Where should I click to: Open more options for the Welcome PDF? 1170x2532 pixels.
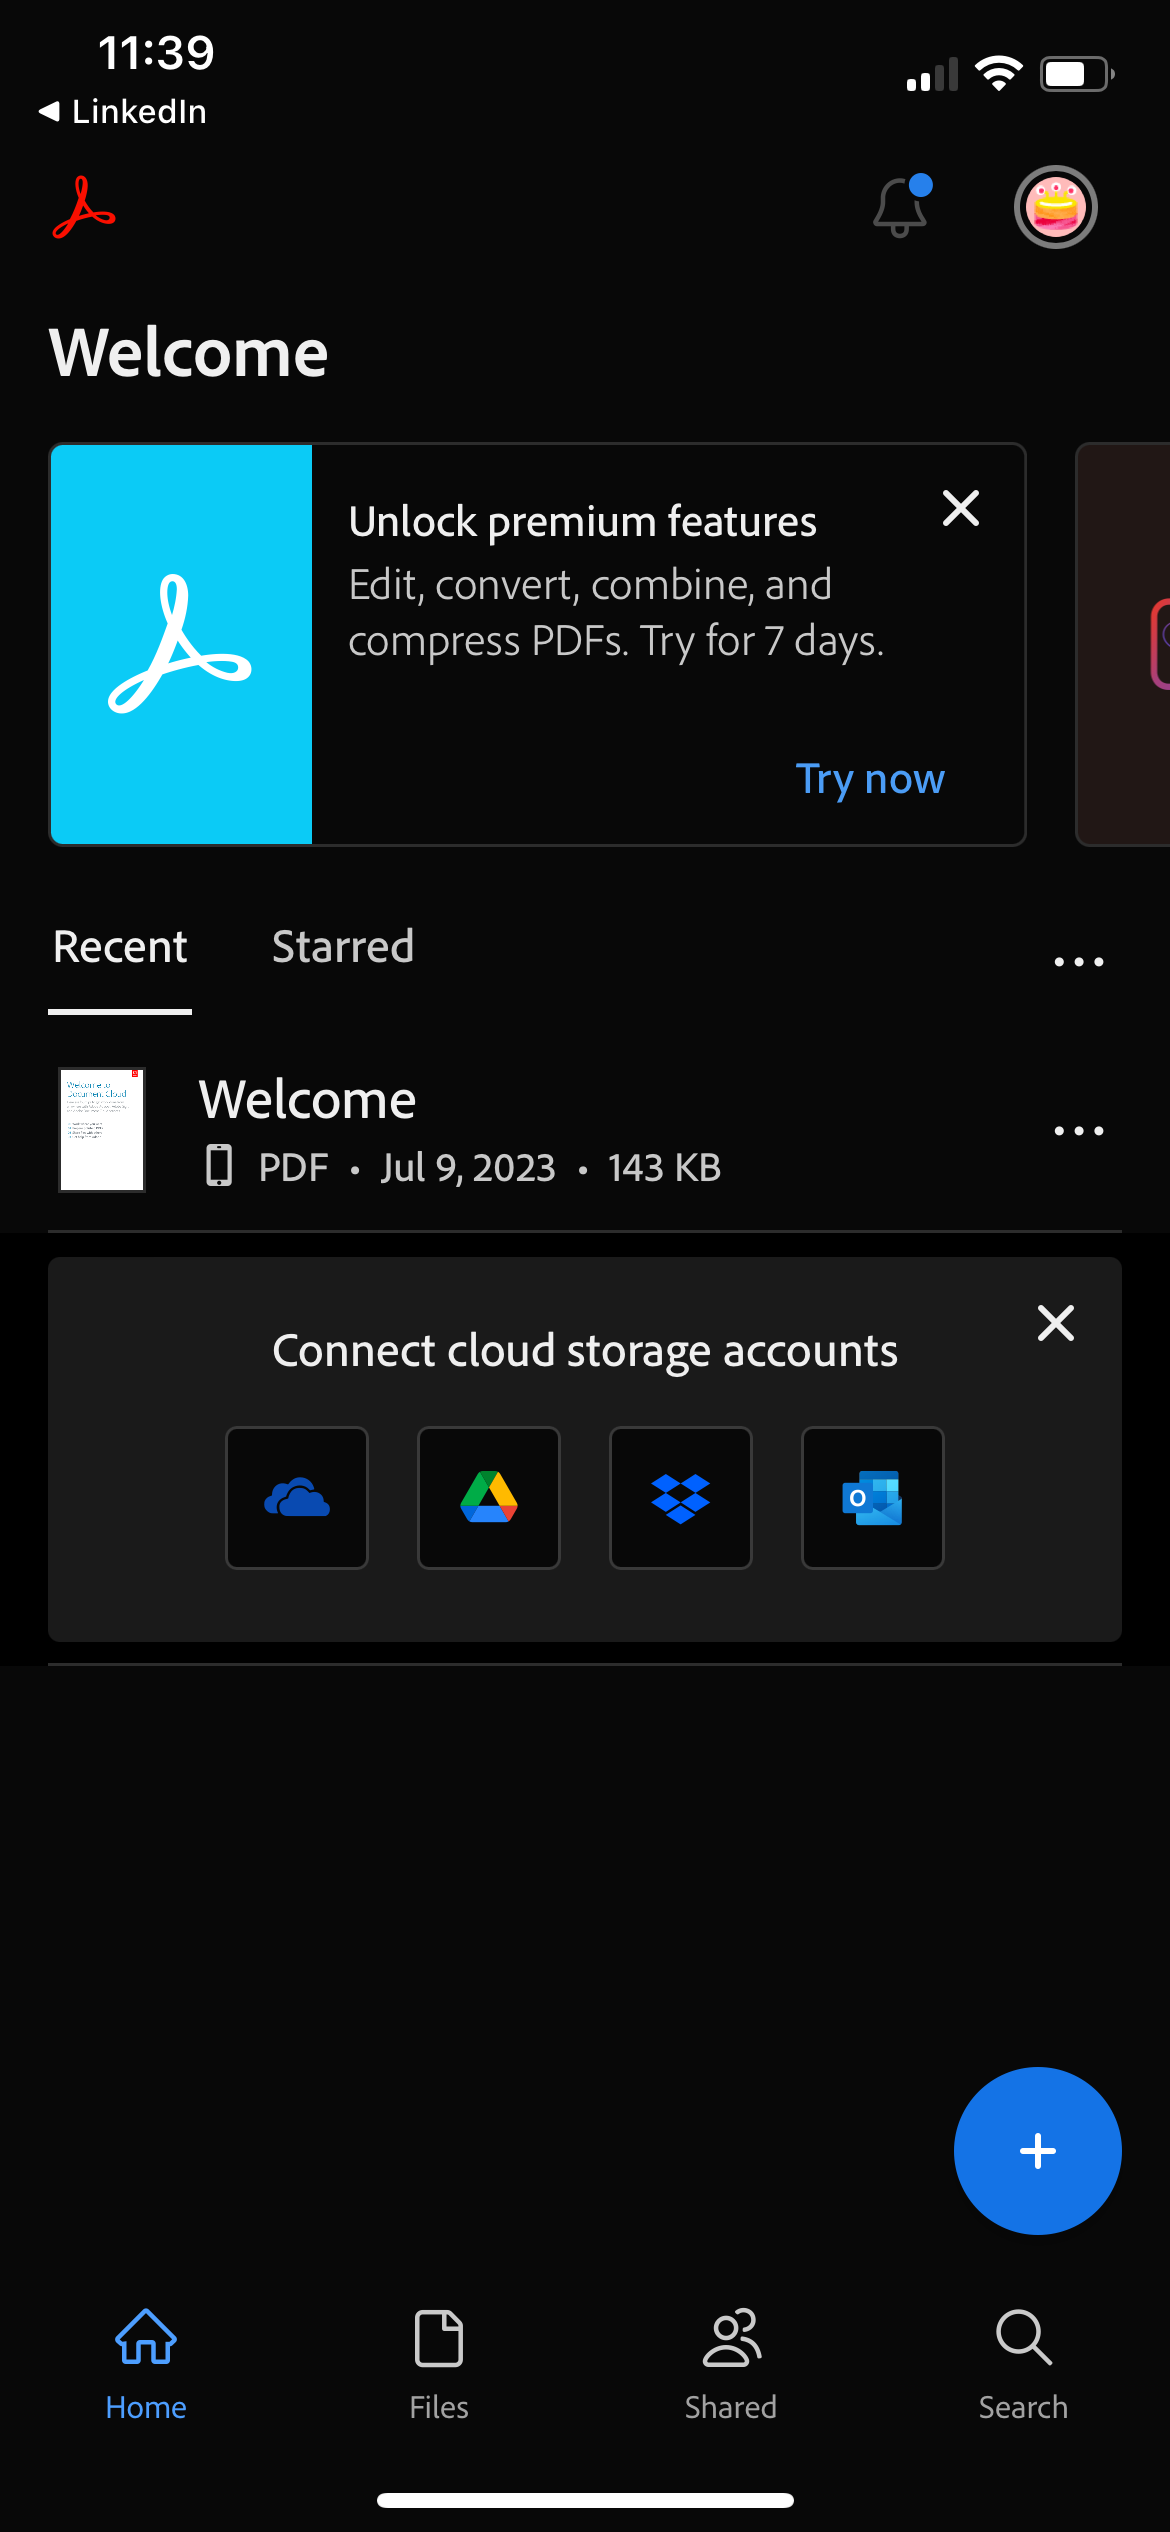point(1079,1131)
